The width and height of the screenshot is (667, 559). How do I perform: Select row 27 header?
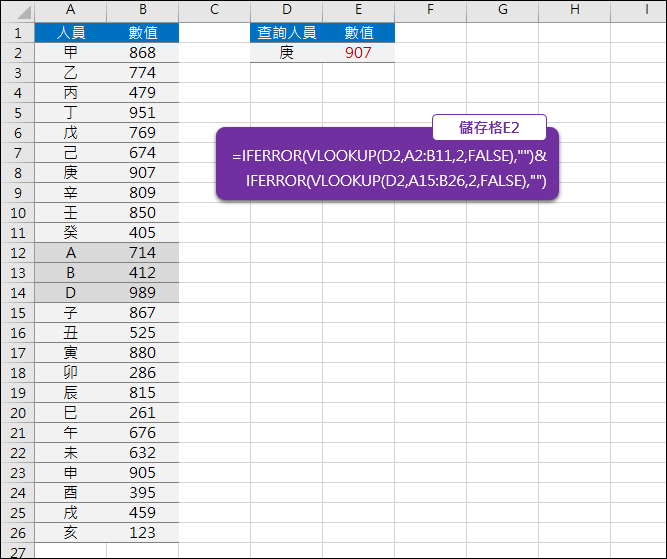[17, 551]
